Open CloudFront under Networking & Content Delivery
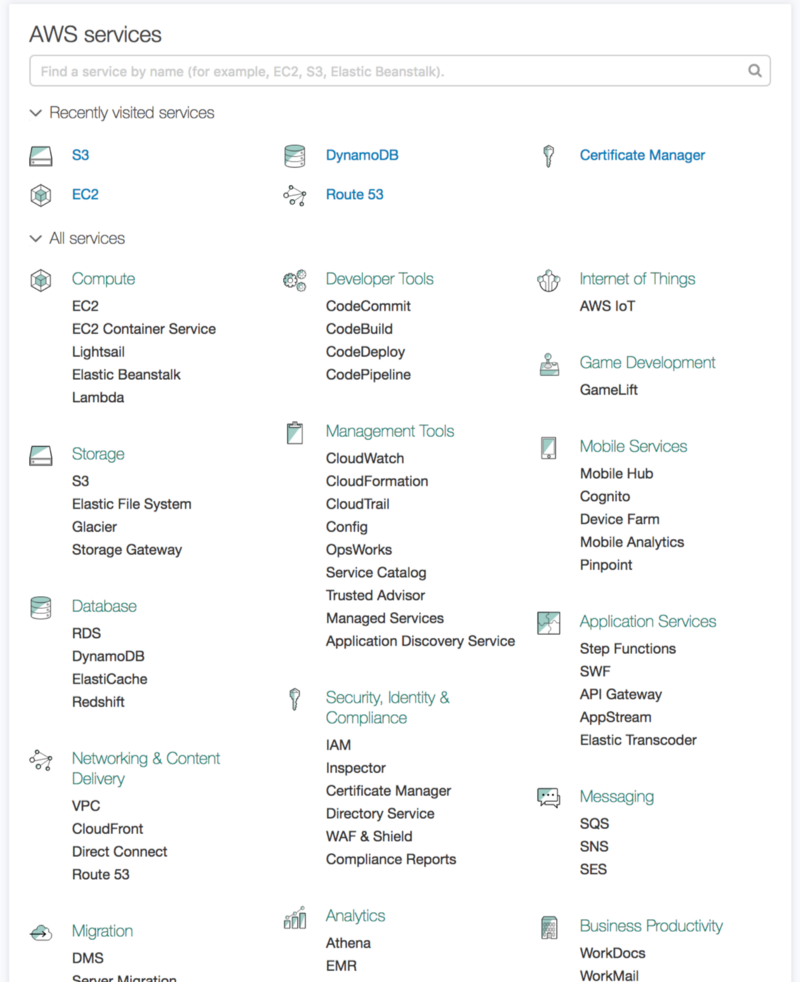The height and width of the screenshot is (982, 800). [107, 829]
